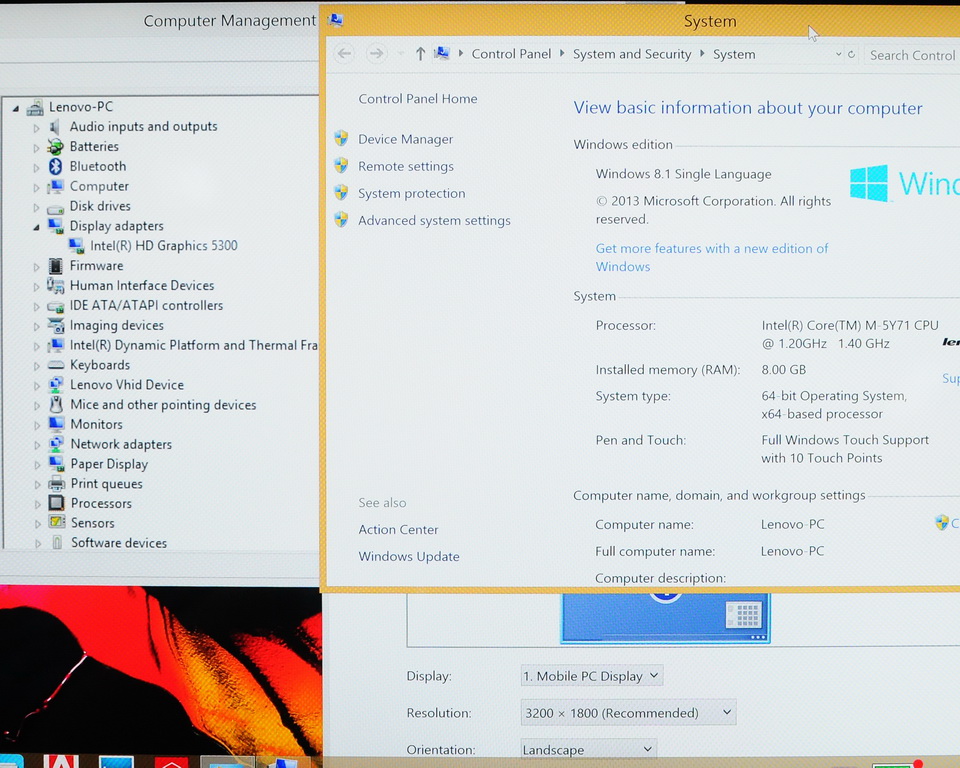
Task: Expand the Software devices node
Action: [x=37, y=544]
